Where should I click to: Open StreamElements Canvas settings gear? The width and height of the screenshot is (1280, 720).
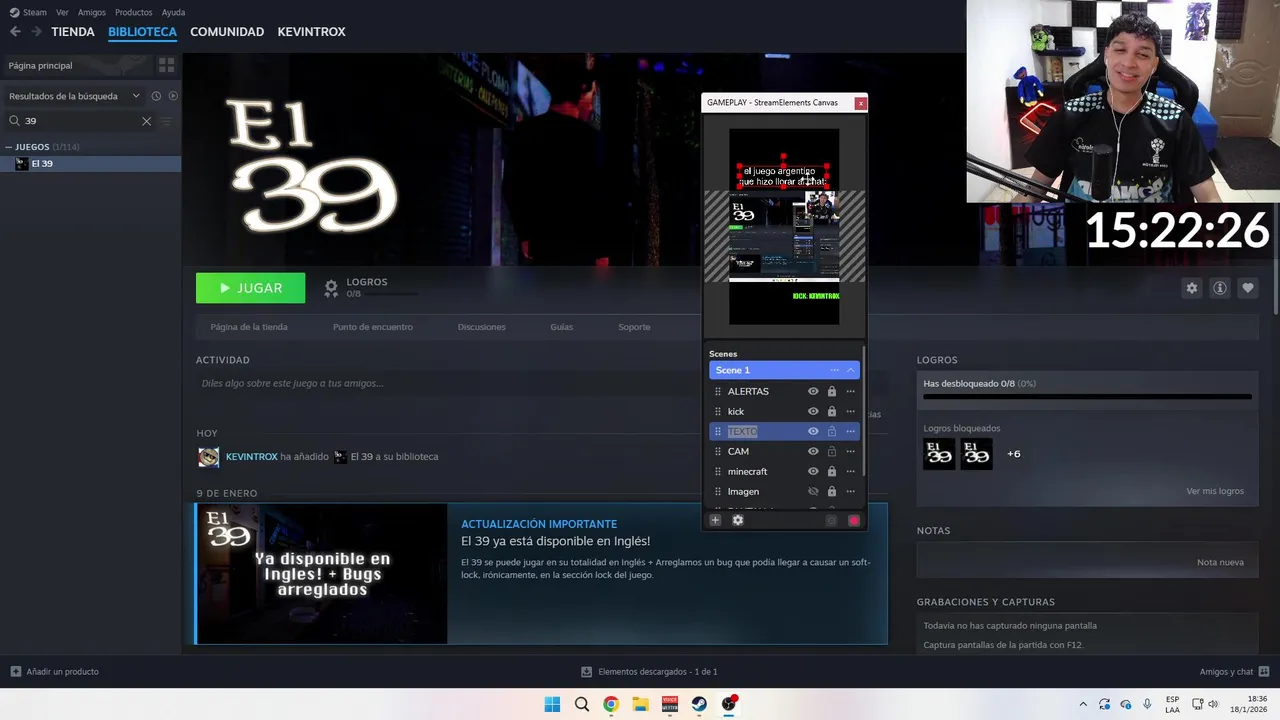click(738, 520)
